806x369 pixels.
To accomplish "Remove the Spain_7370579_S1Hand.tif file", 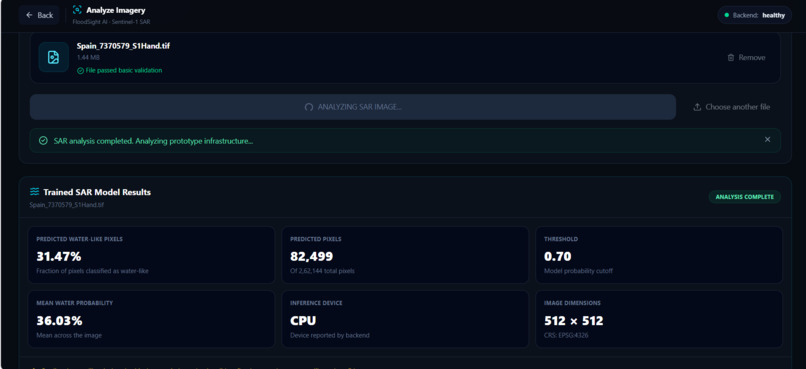I will coord(746,58).
